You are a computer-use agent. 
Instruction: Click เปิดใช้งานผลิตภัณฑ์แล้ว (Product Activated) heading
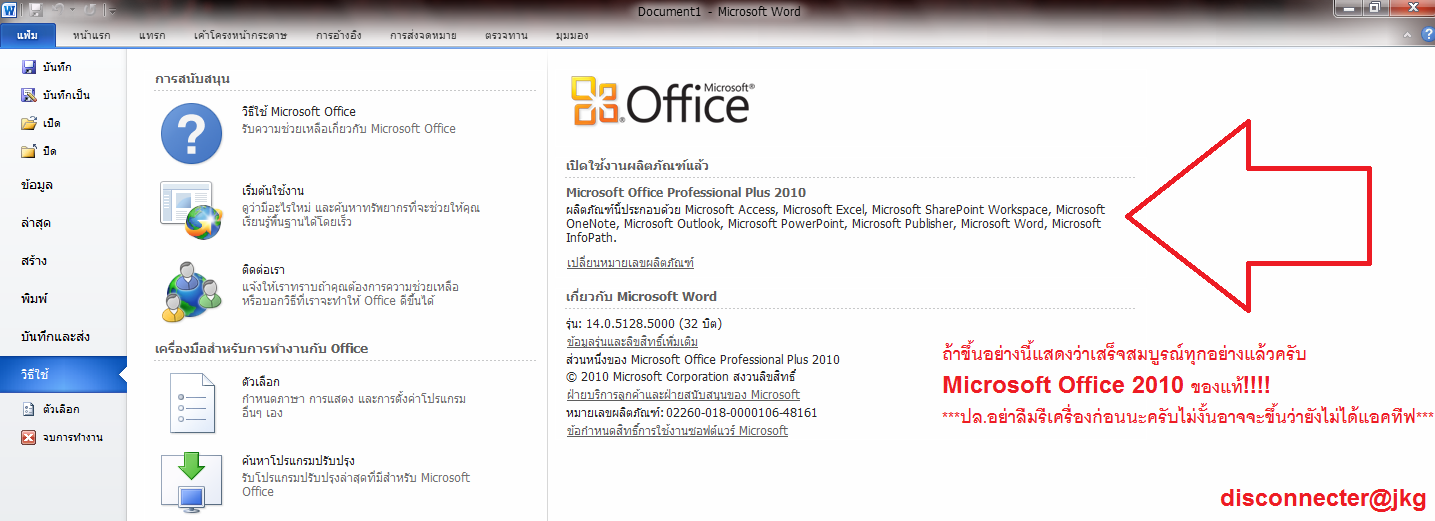click(x=638, y=166)
